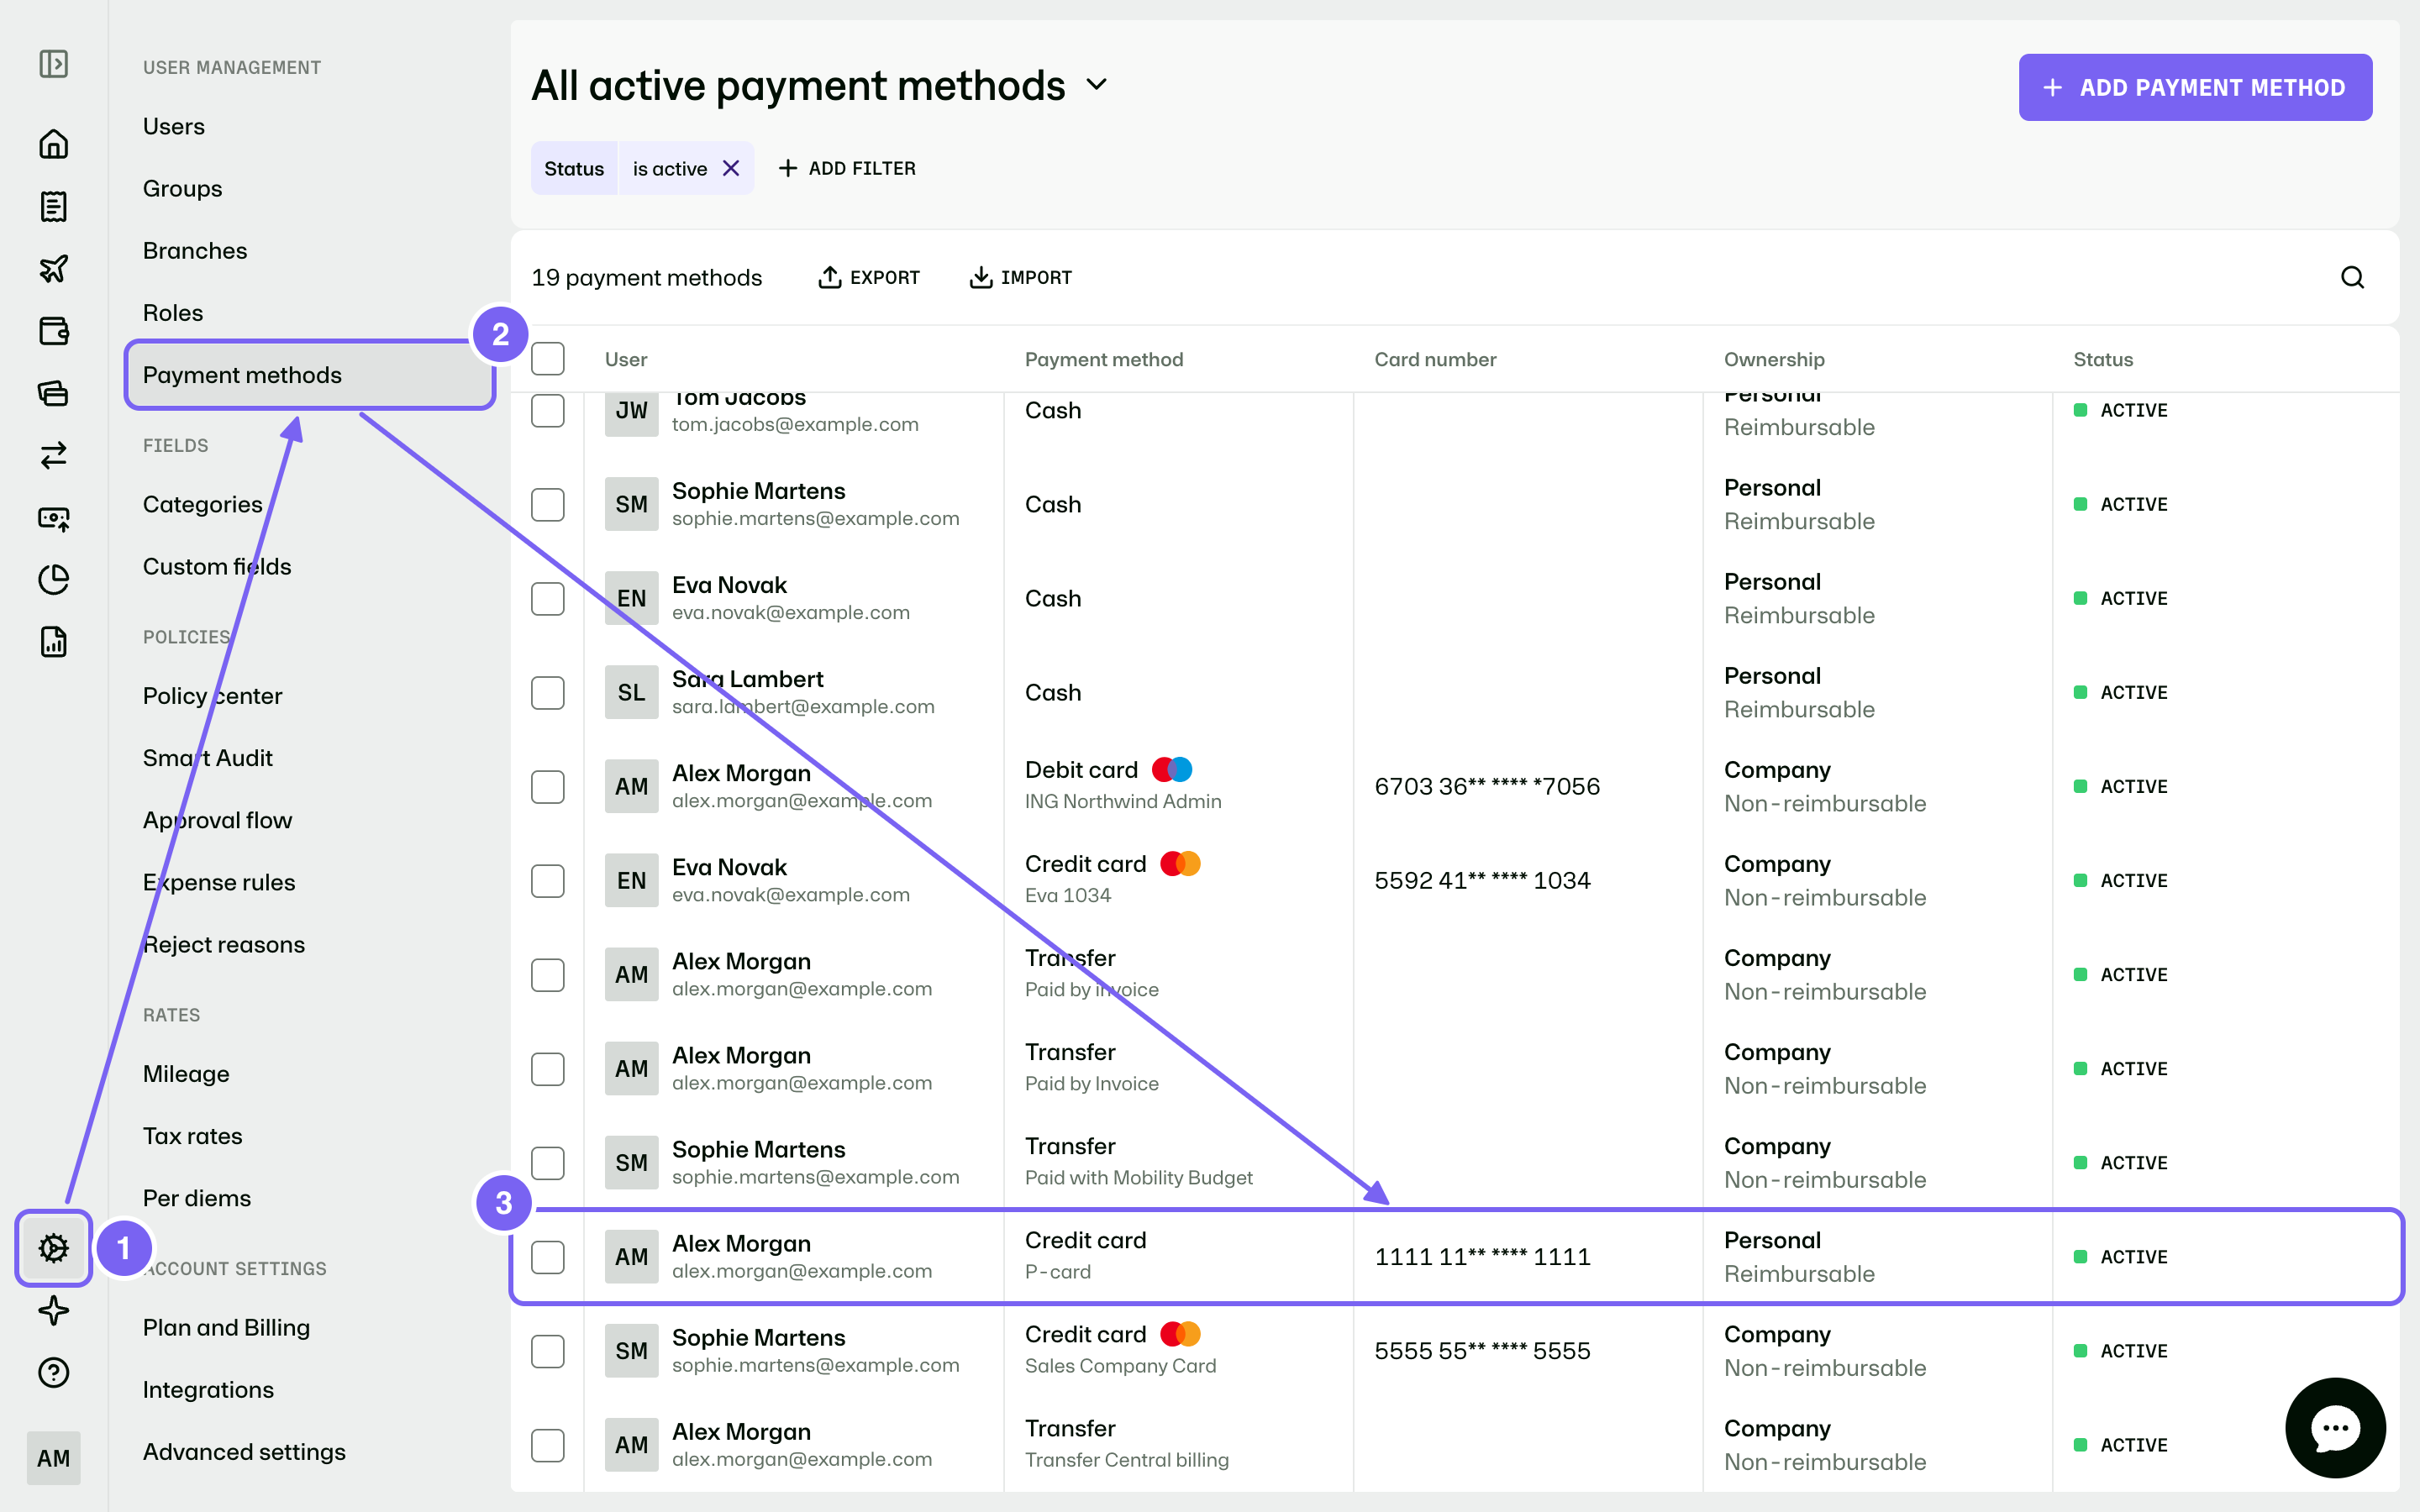Expand the All active payment methods dropdown
The width and height of the screenshot is (2420, 1512).
(1097, 85)
